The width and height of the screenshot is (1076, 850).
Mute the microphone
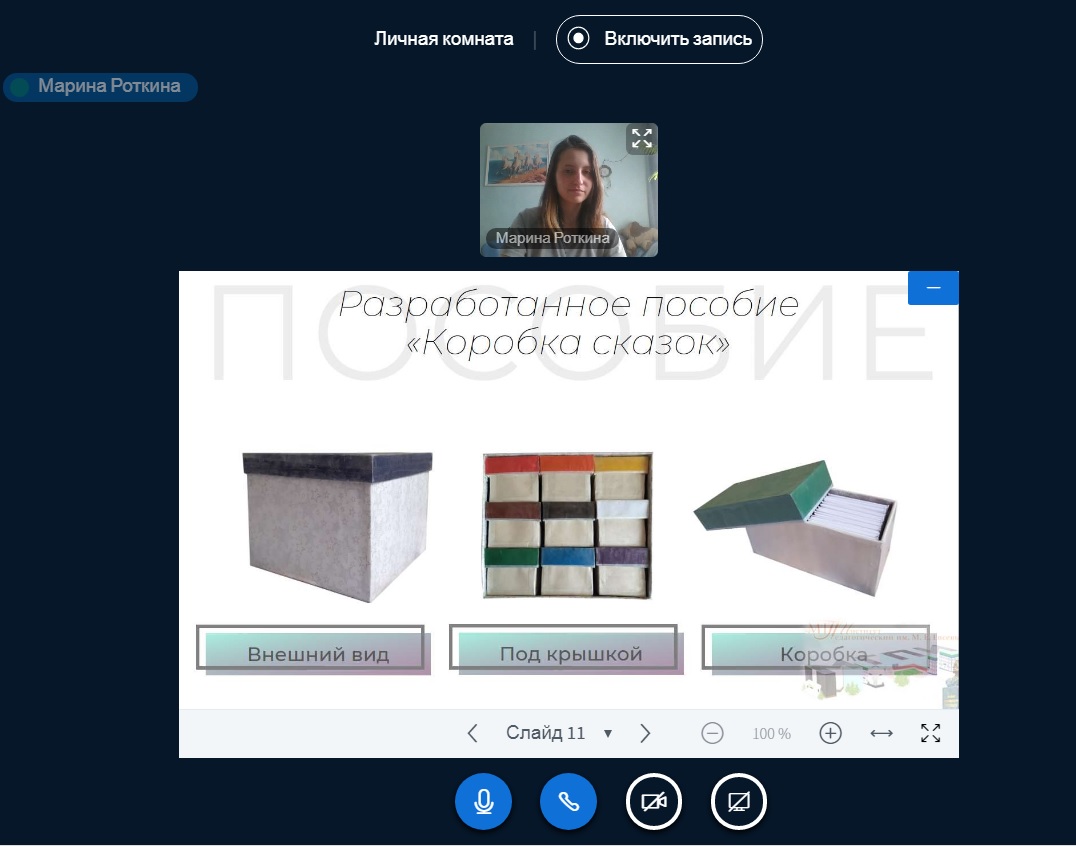pyautogui.click(x=483, y=802)
